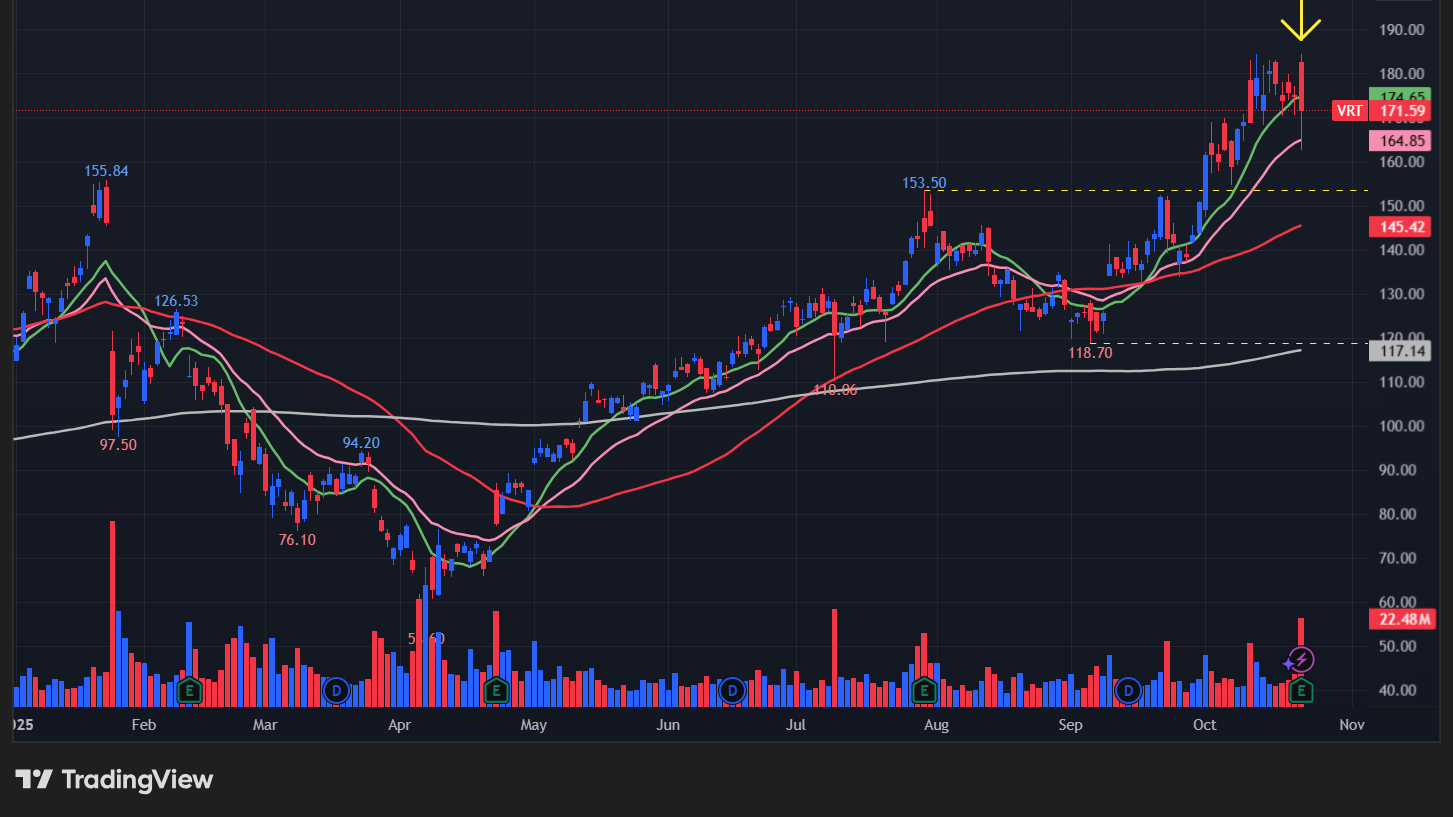Image resolution: width=1453 pixels, height=817 pixels.
Task: Click the VRT symbol price label
Action: 1349,111
